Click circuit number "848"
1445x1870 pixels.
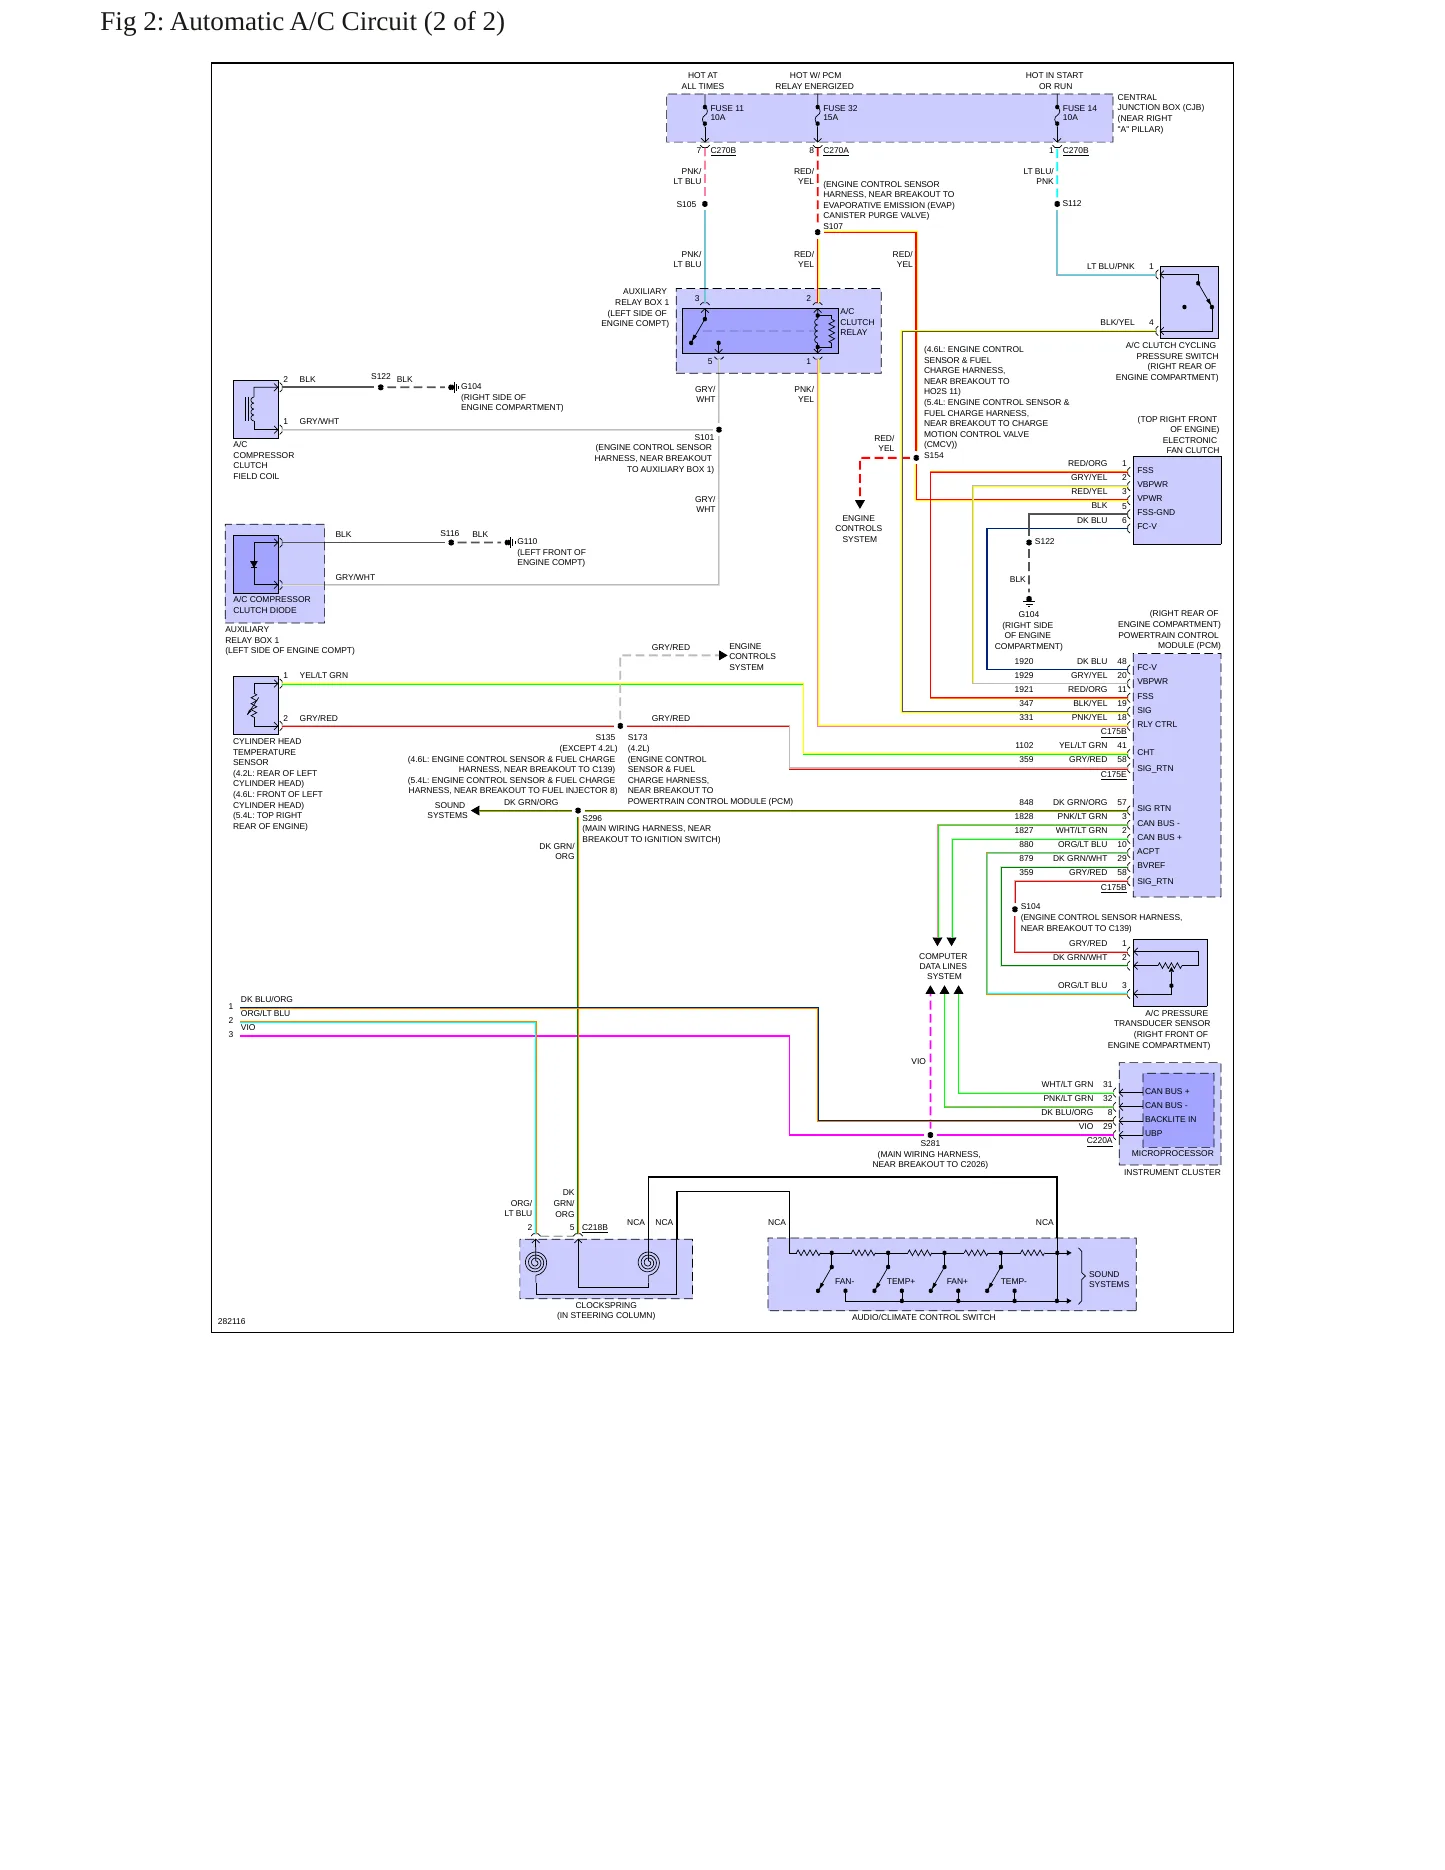click(x=1026, y=802)
